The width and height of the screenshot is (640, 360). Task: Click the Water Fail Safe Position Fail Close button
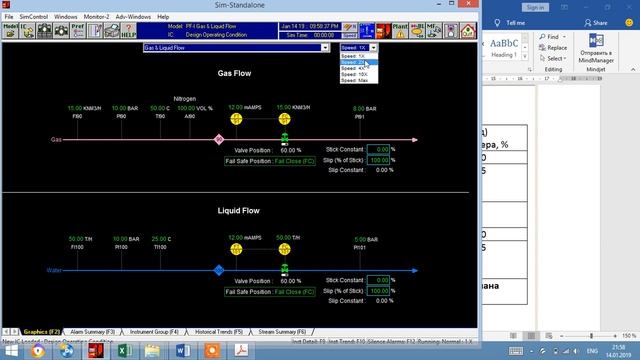(x=270, y=292)
